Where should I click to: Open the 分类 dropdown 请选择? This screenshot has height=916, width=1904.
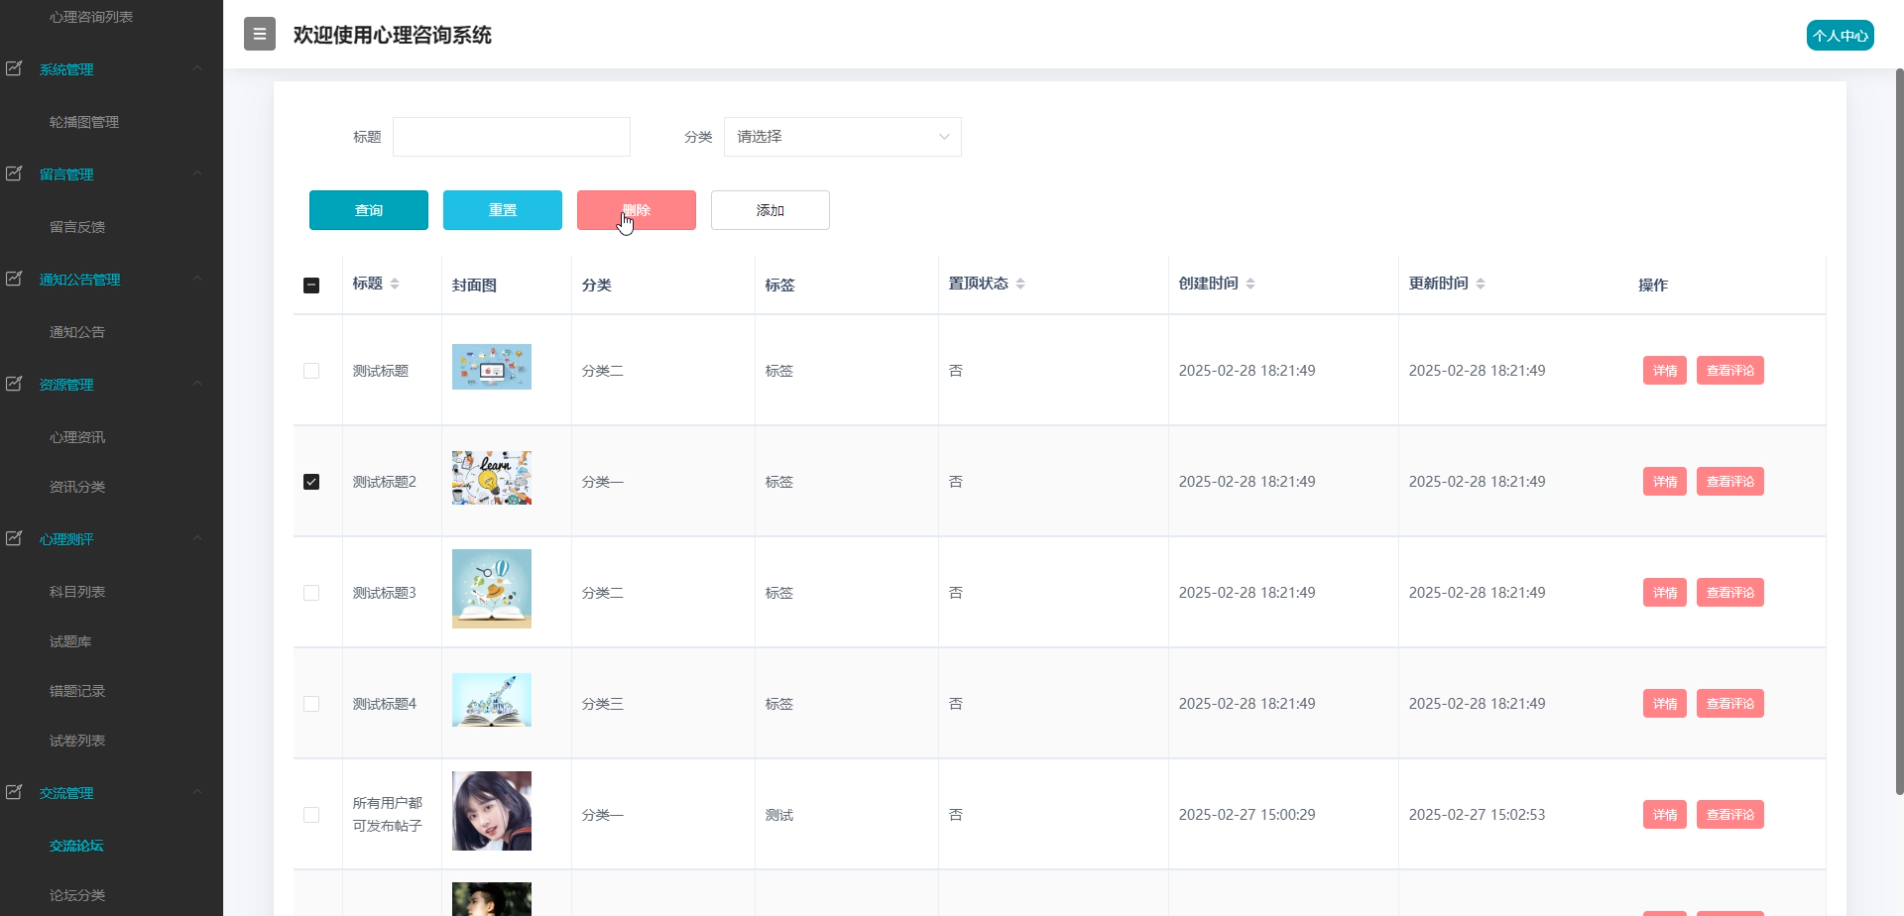[842, 137]
